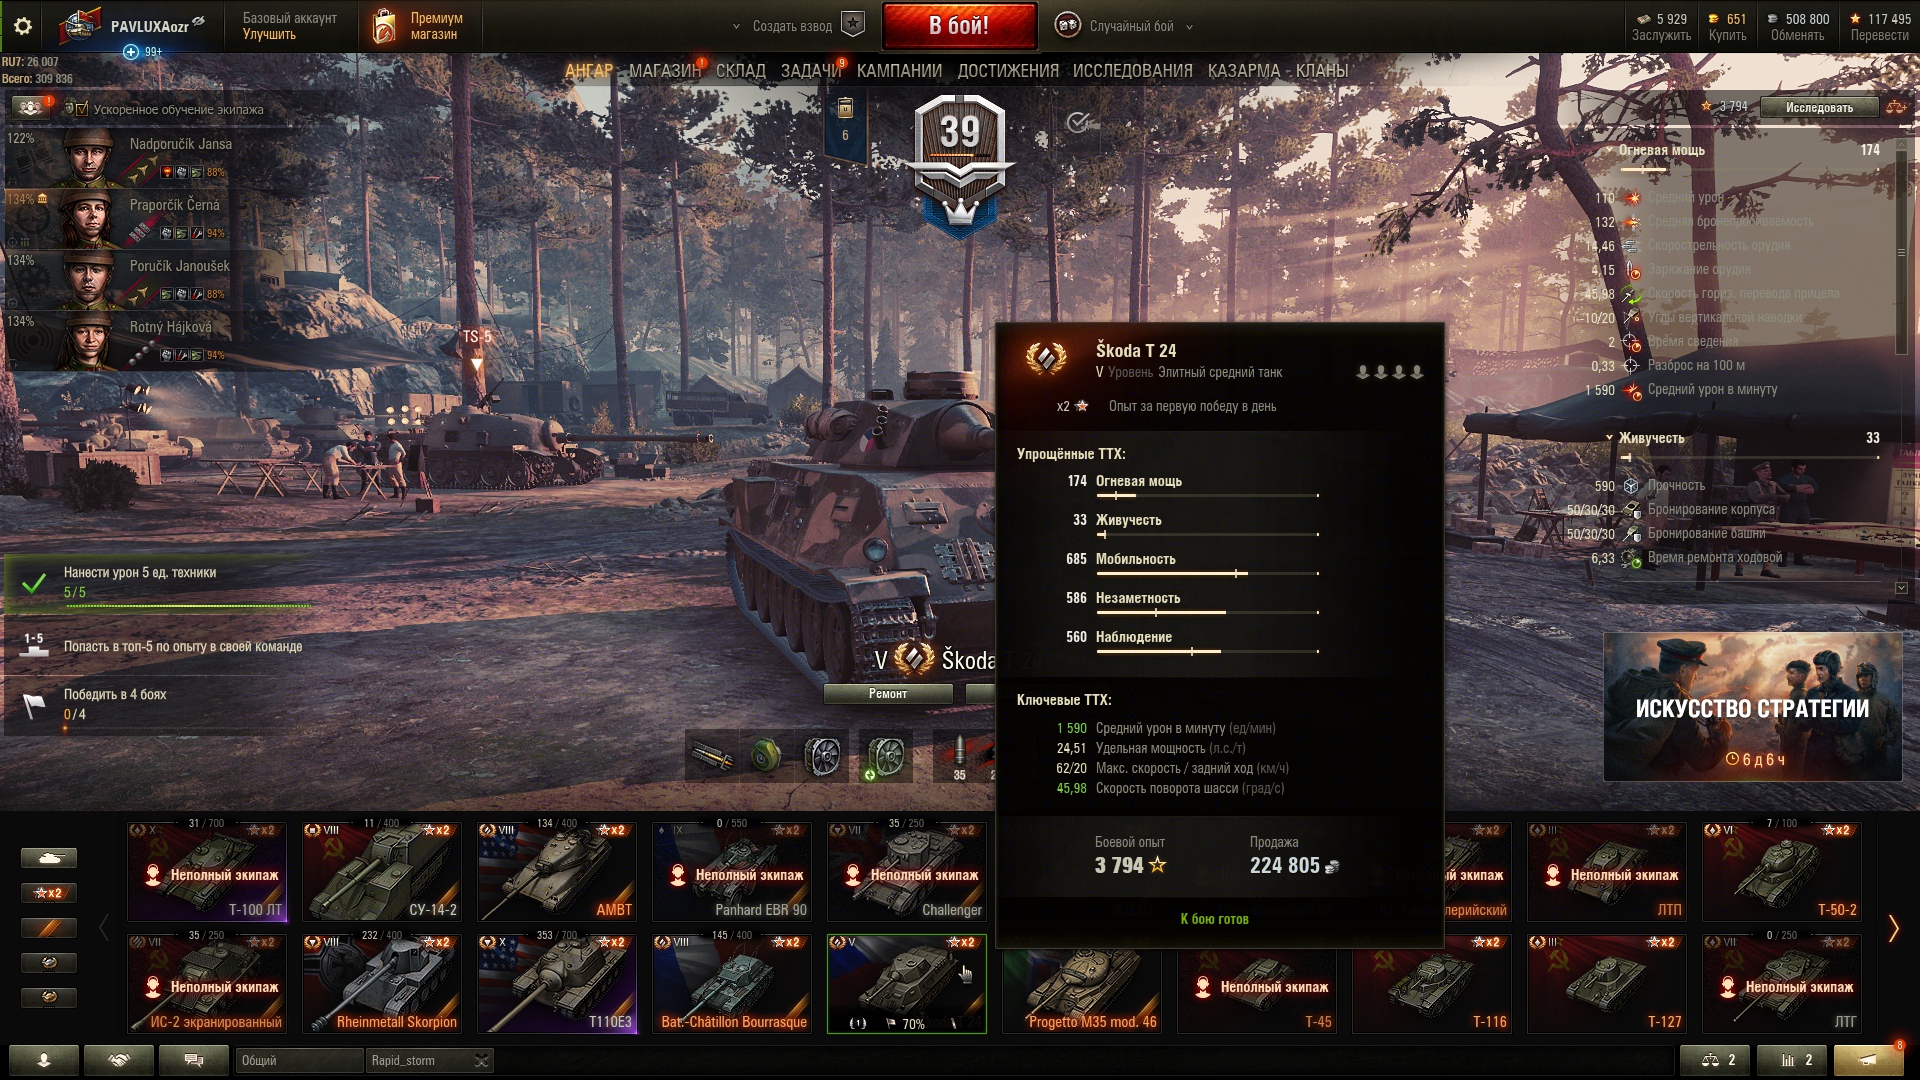Open the vehicle comparison scales icon
This screenshot has width=1920, height=1080.
click(x=1714, y=1060)
